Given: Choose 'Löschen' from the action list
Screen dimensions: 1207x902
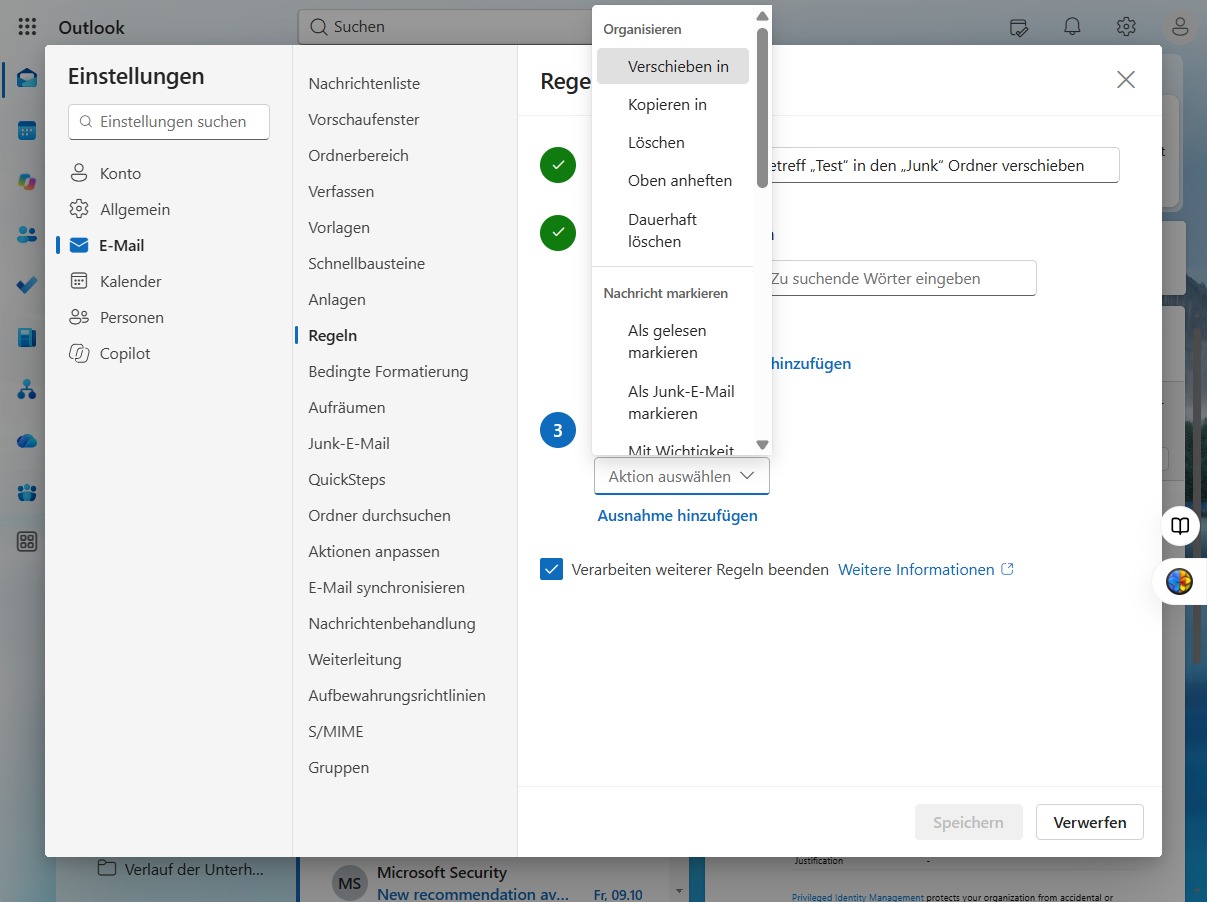Looking at the screenshot, I should click(673, 143).
